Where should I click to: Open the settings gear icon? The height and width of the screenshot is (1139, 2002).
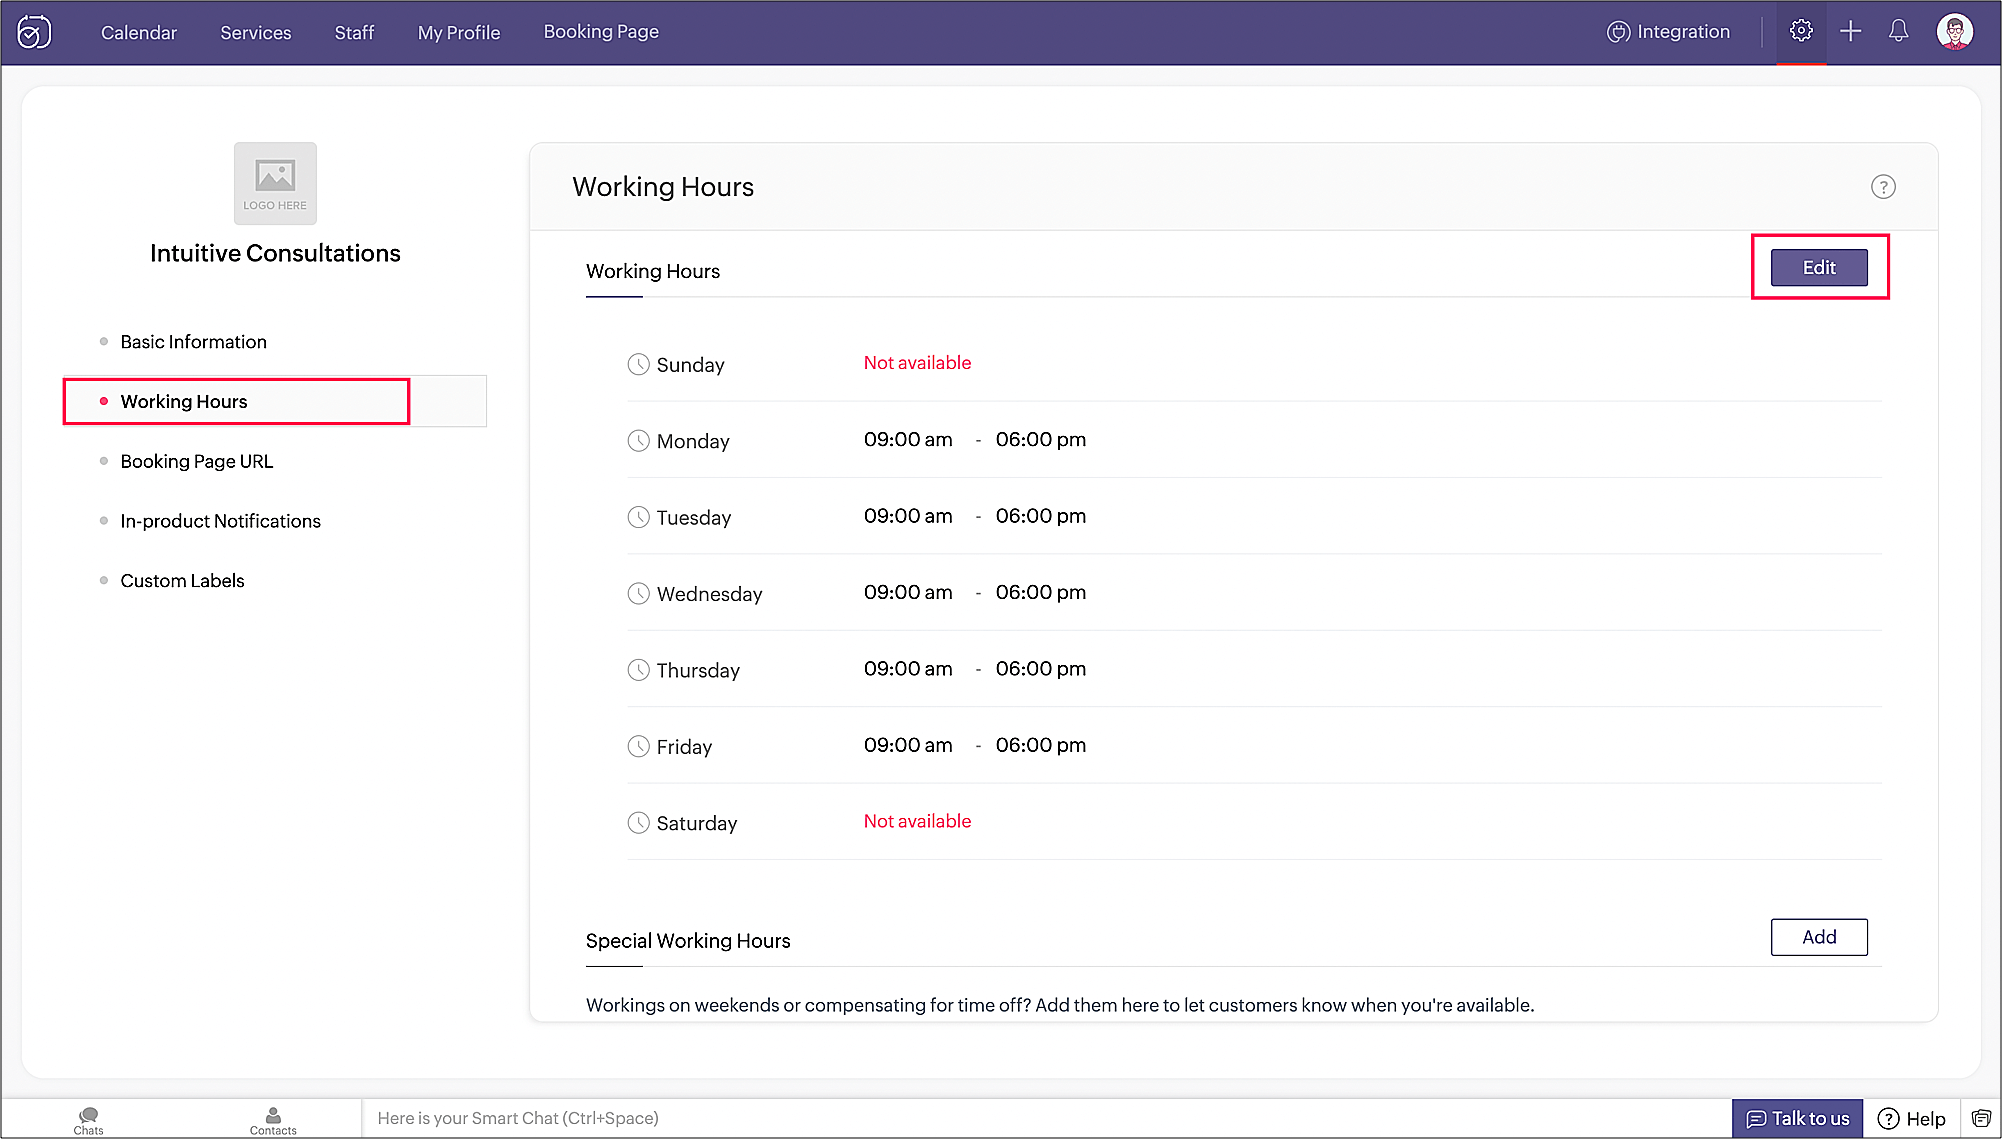tap(1801, 31)
